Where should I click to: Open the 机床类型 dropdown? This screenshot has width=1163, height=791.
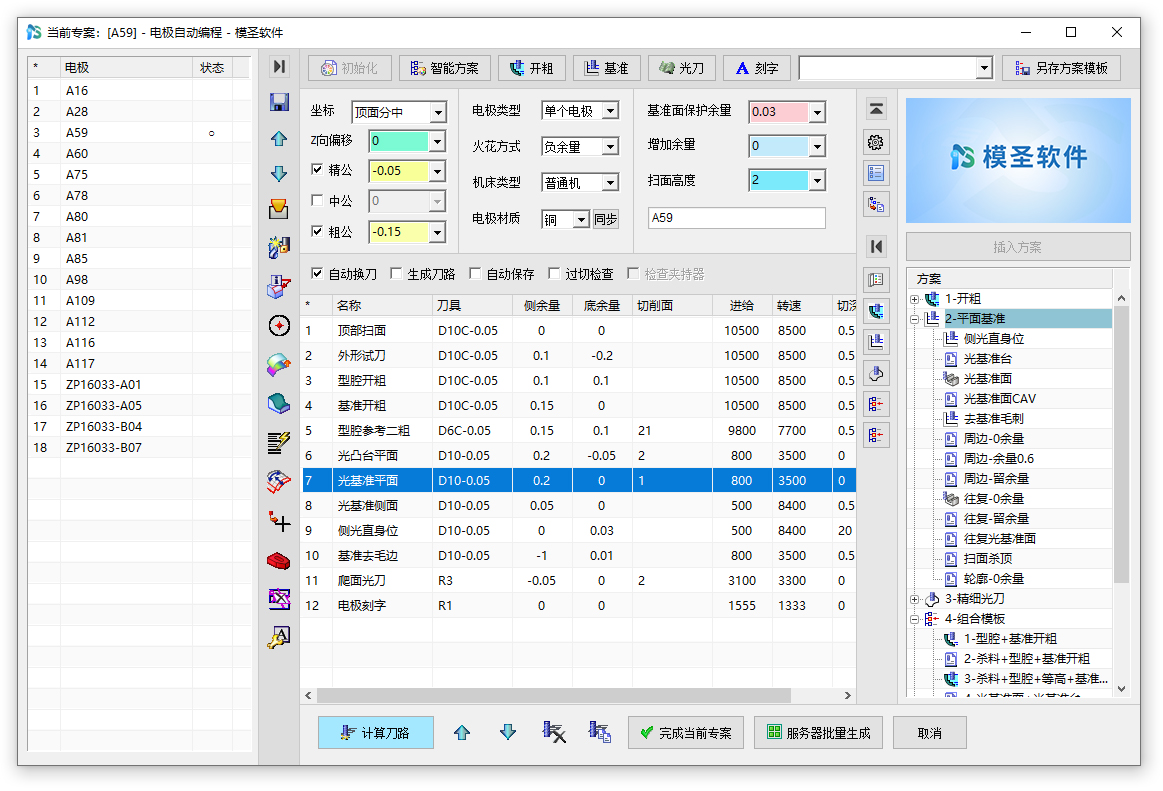point(609,183)
